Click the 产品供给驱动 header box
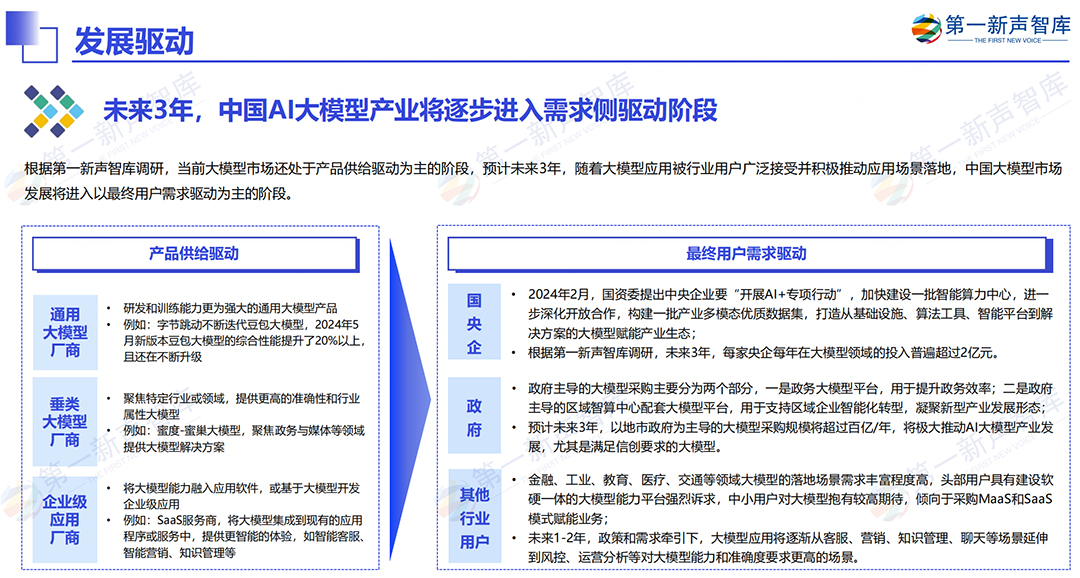 (x=194, y=254)
